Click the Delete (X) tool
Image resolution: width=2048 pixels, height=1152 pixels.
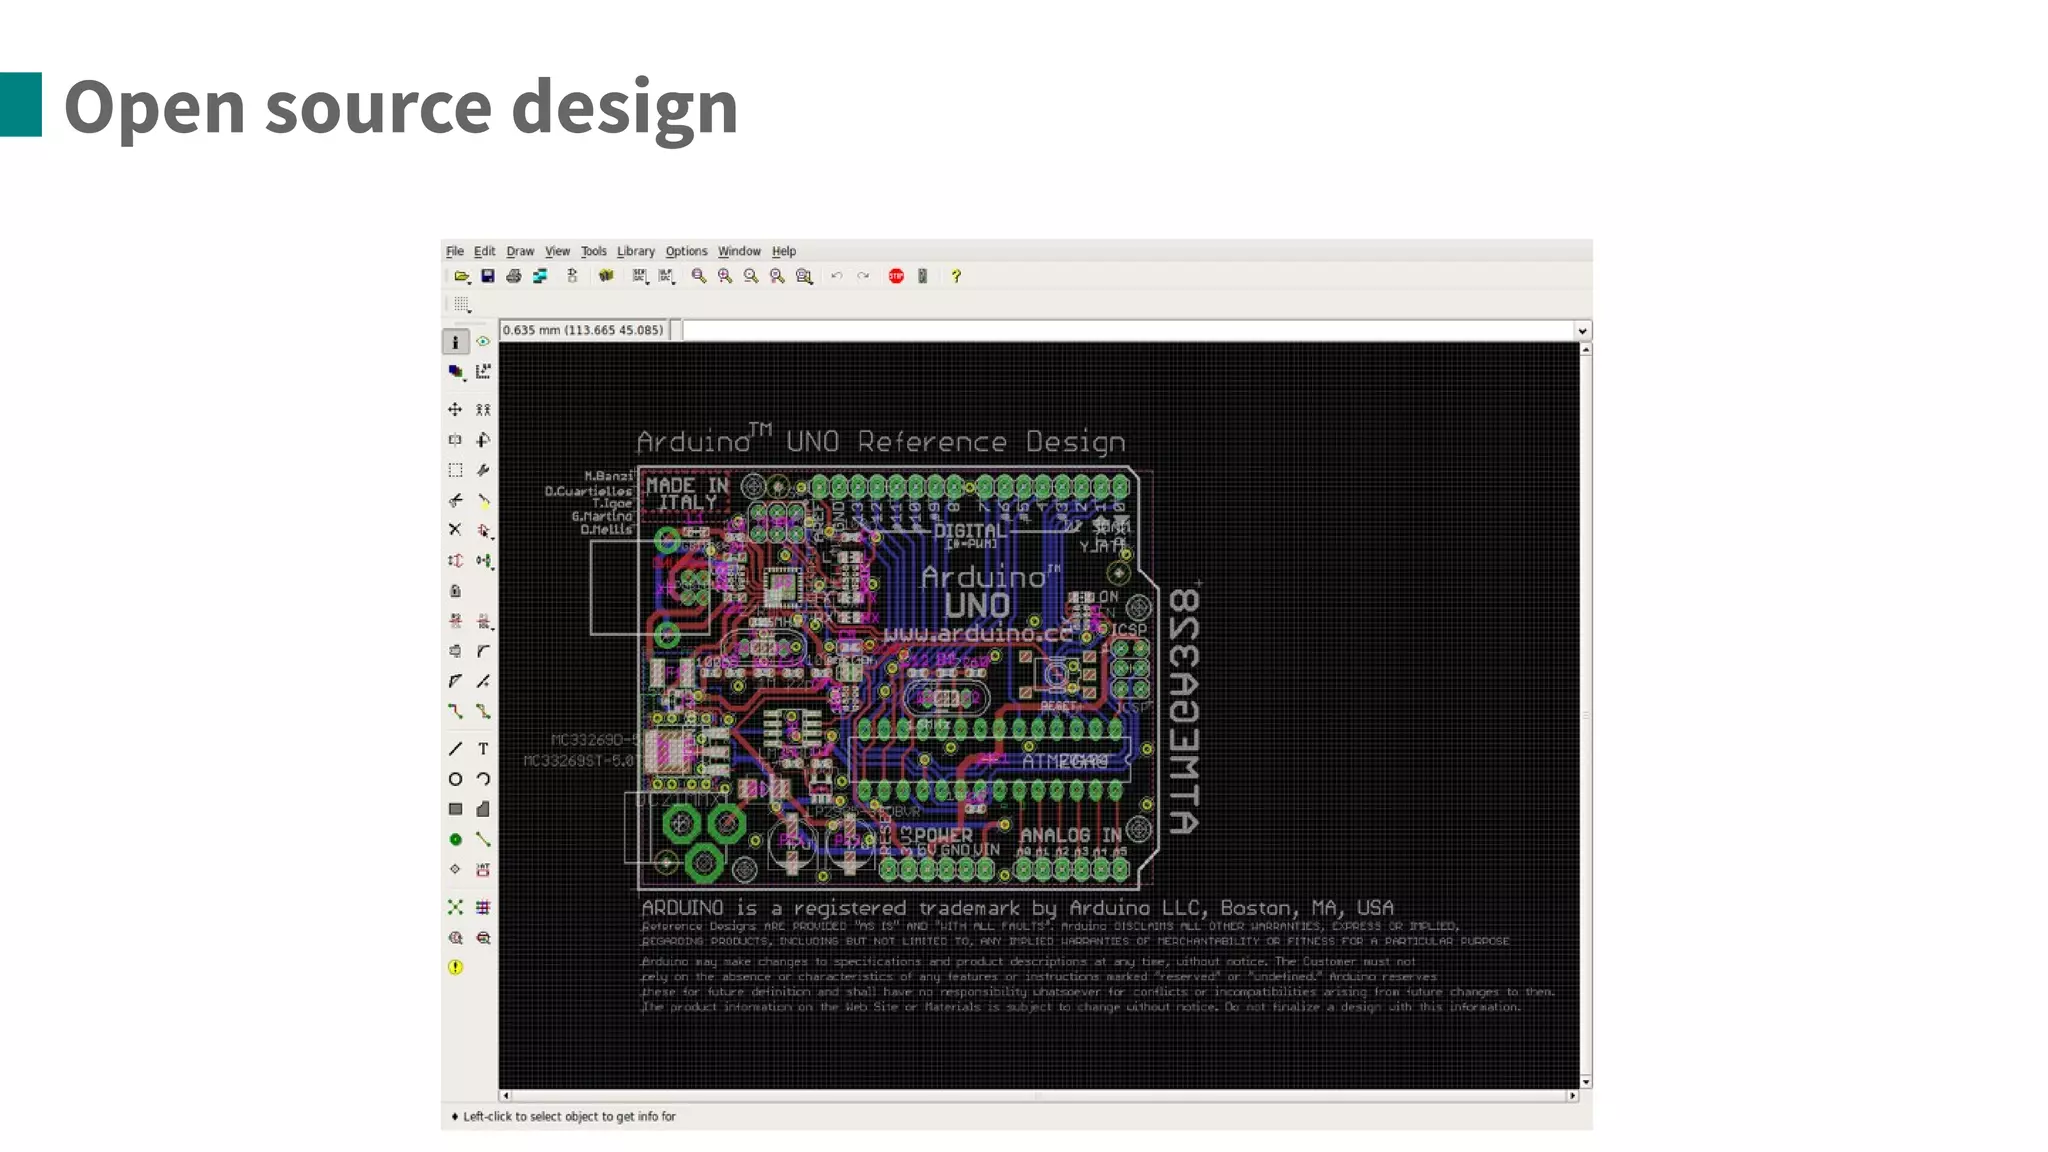455,529
